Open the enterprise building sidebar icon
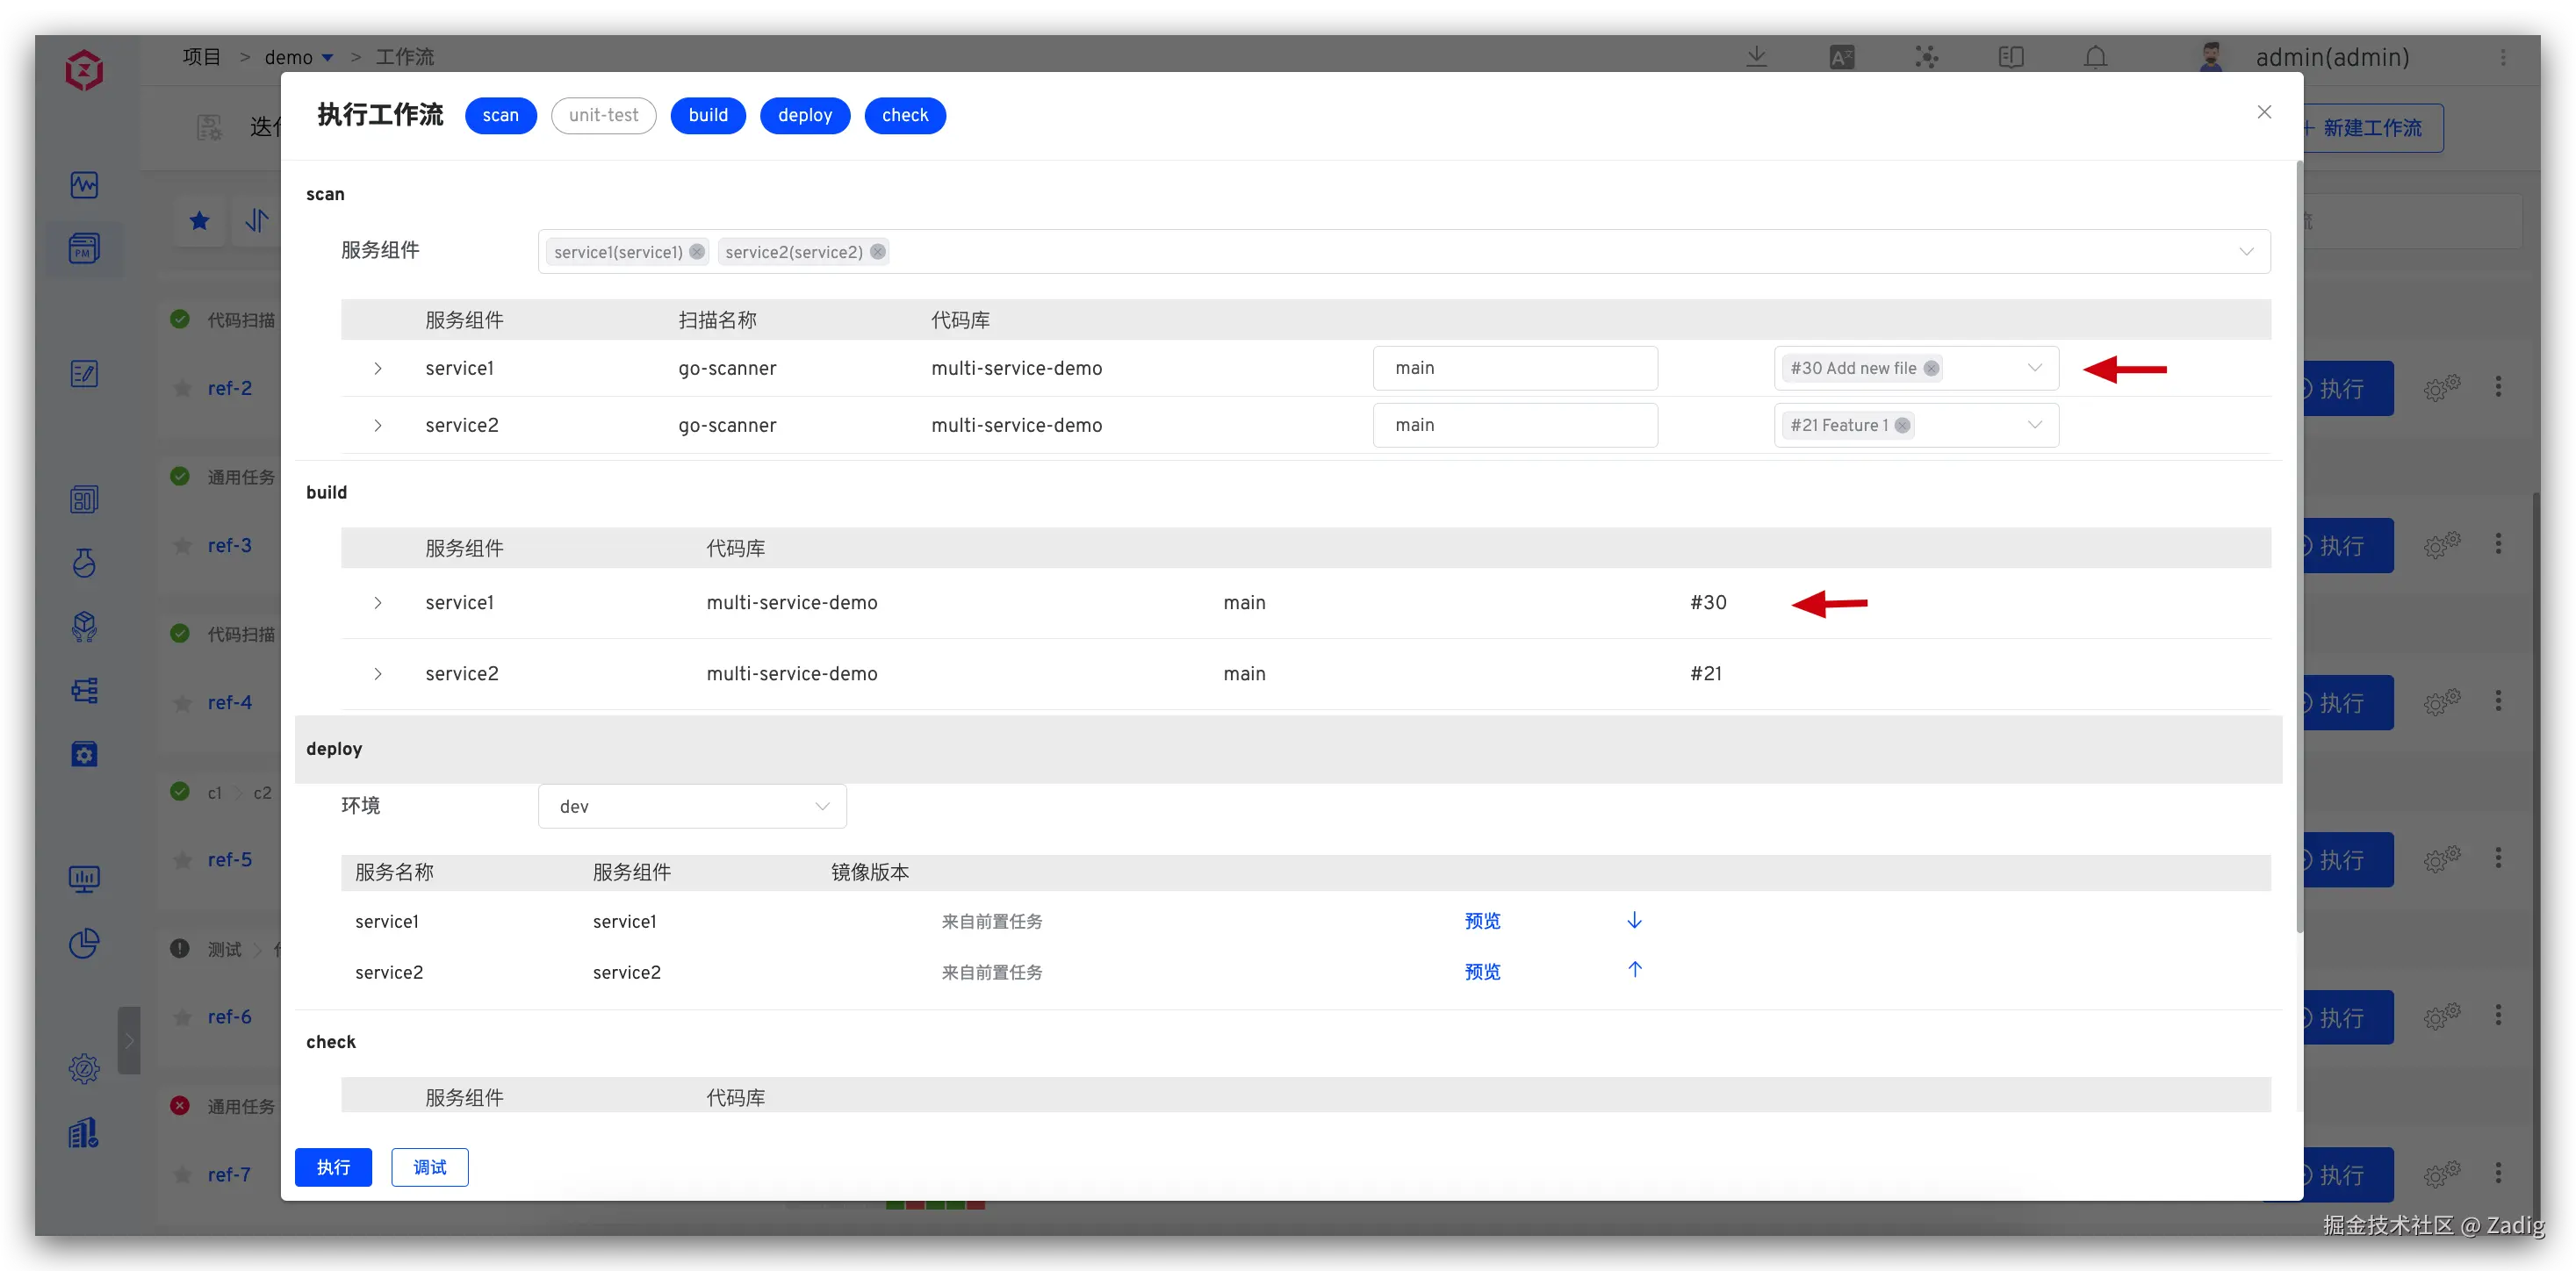 pyautogui.click(x=84, y=1133)
